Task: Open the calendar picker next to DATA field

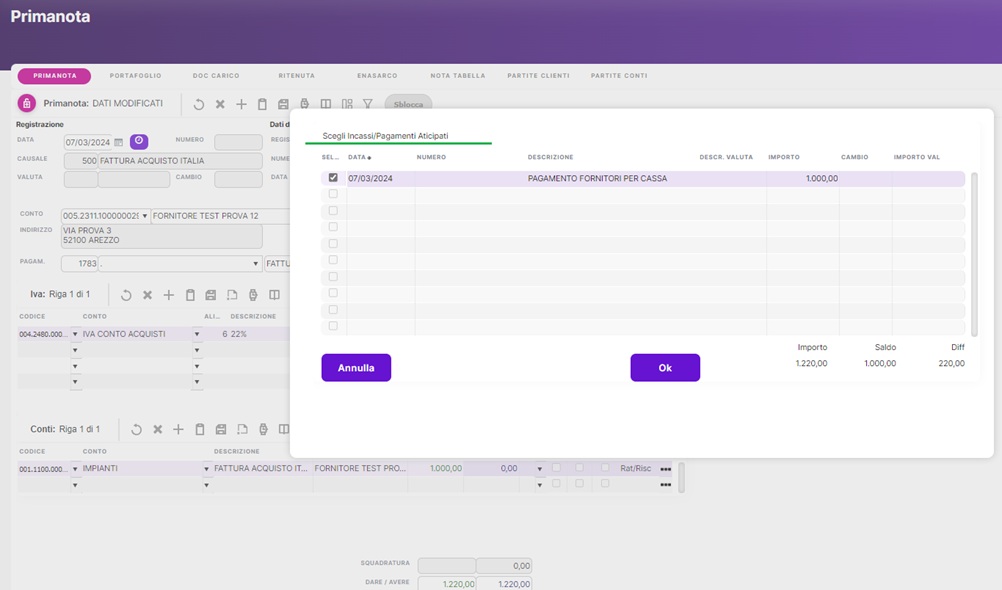Action: point(118,143)
